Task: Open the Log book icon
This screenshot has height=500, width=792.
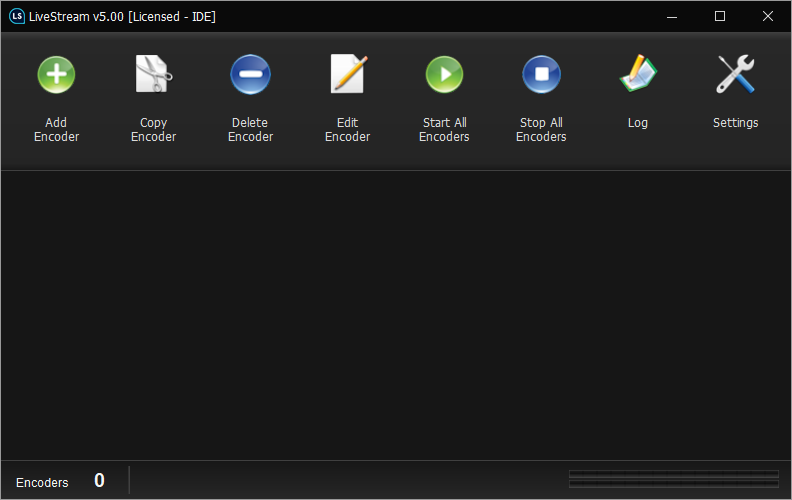Action: tap(638, 73)
